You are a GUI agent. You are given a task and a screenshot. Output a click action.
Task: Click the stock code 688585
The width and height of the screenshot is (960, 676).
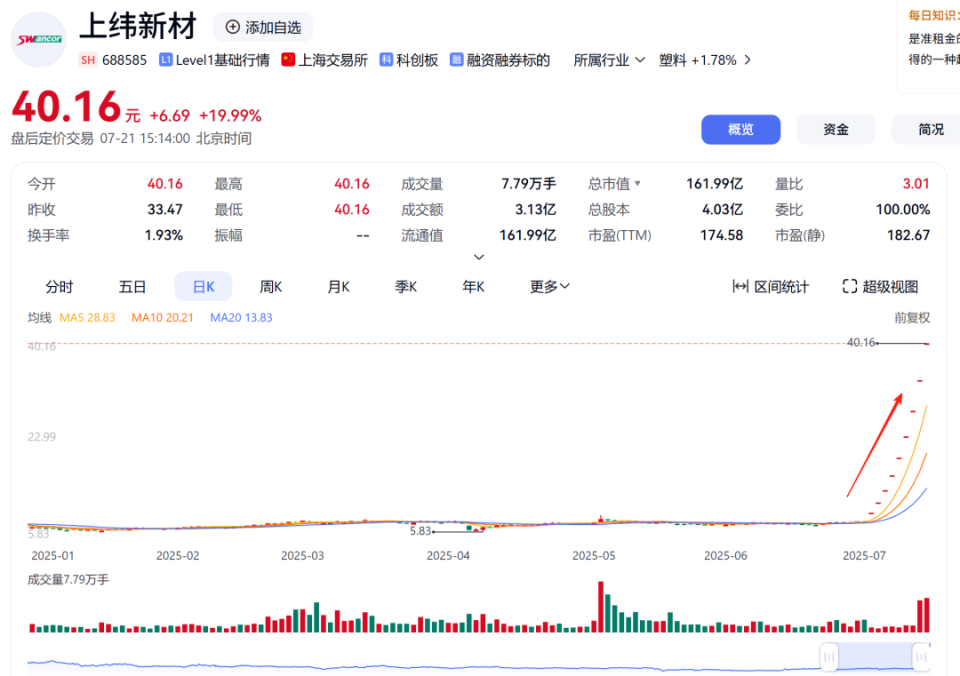tap(124, 60)
